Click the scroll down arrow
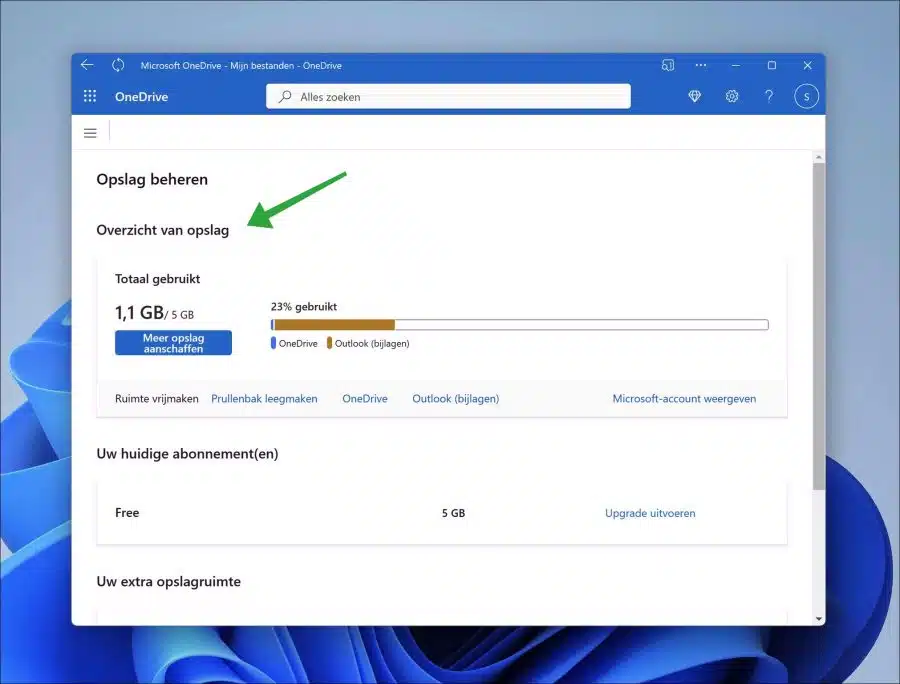The image size is (900, 684). click(818, 619)
